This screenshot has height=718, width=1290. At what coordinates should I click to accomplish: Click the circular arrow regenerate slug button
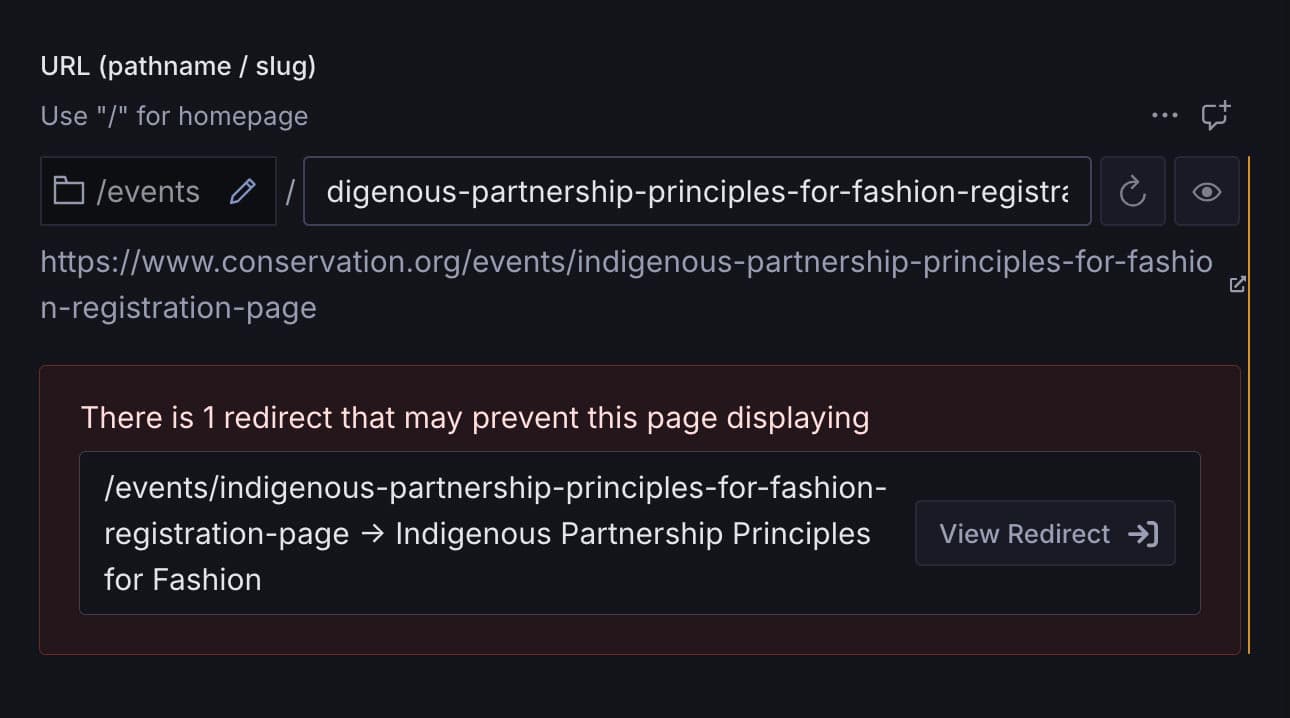coord(1132,191)
